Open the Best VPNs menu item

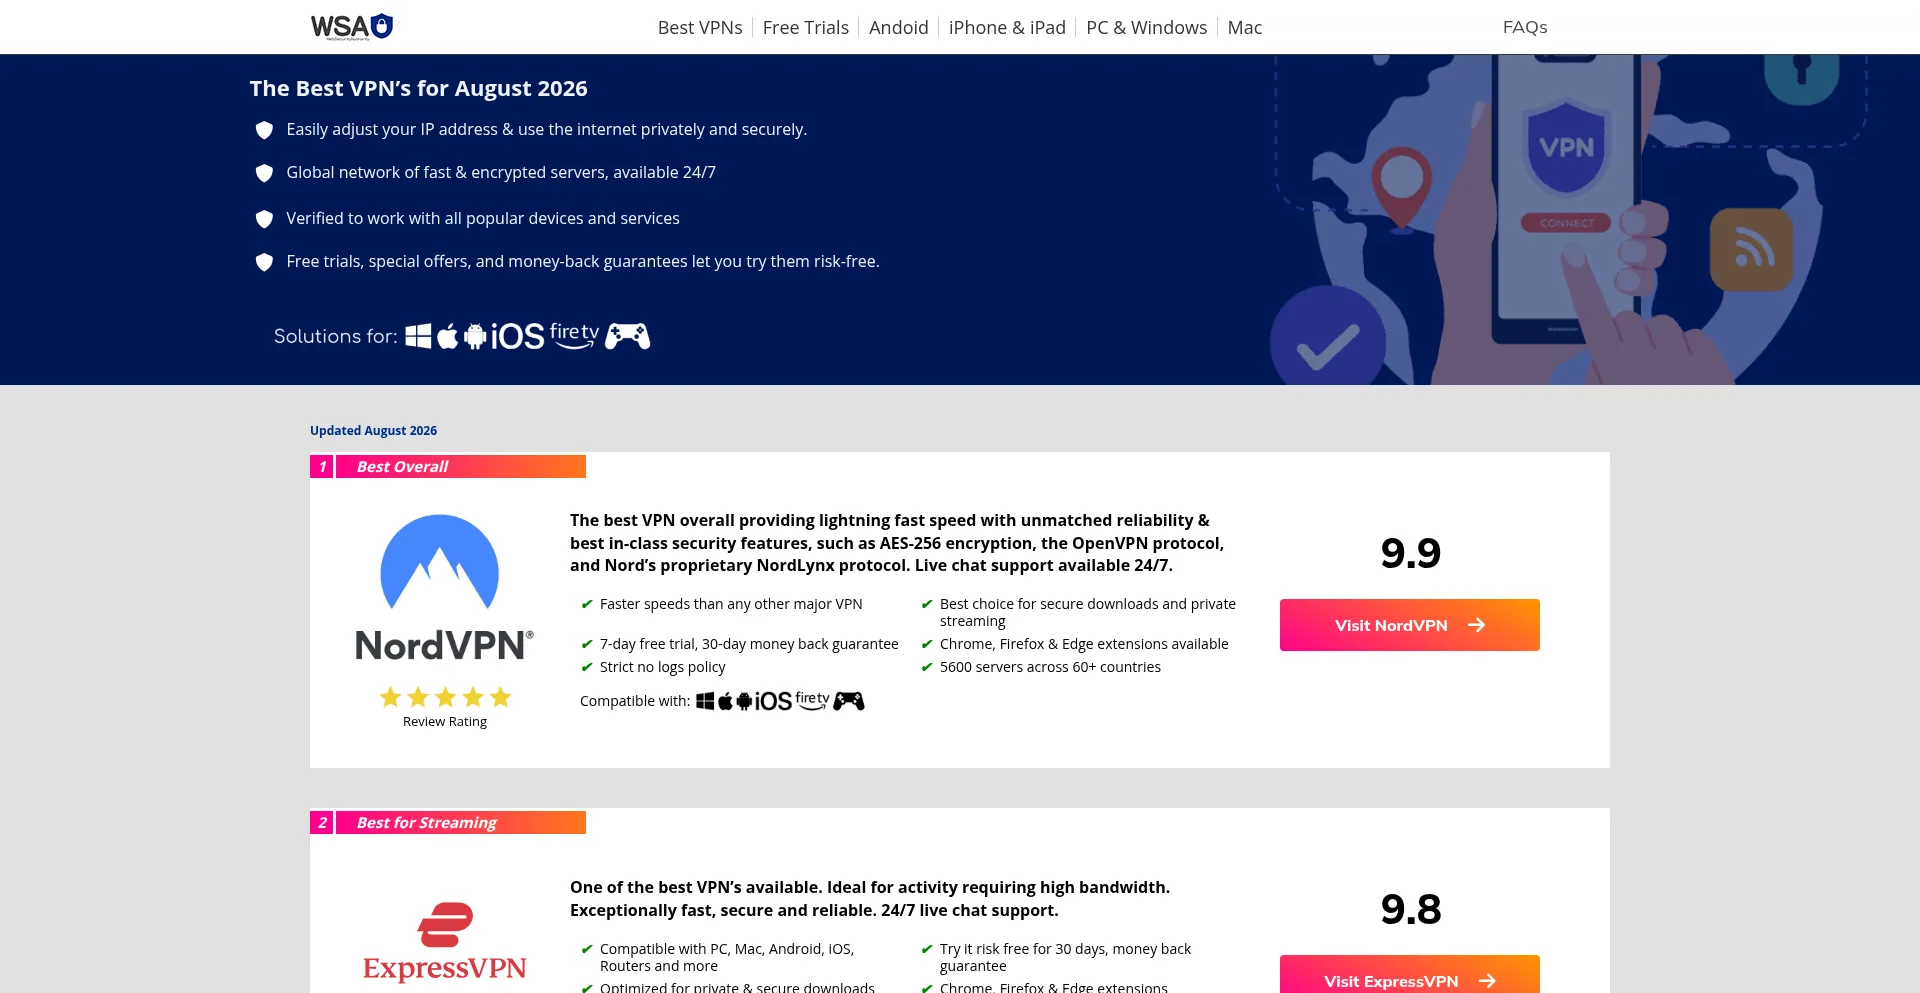pyautogui.click(x=700, y=27)
